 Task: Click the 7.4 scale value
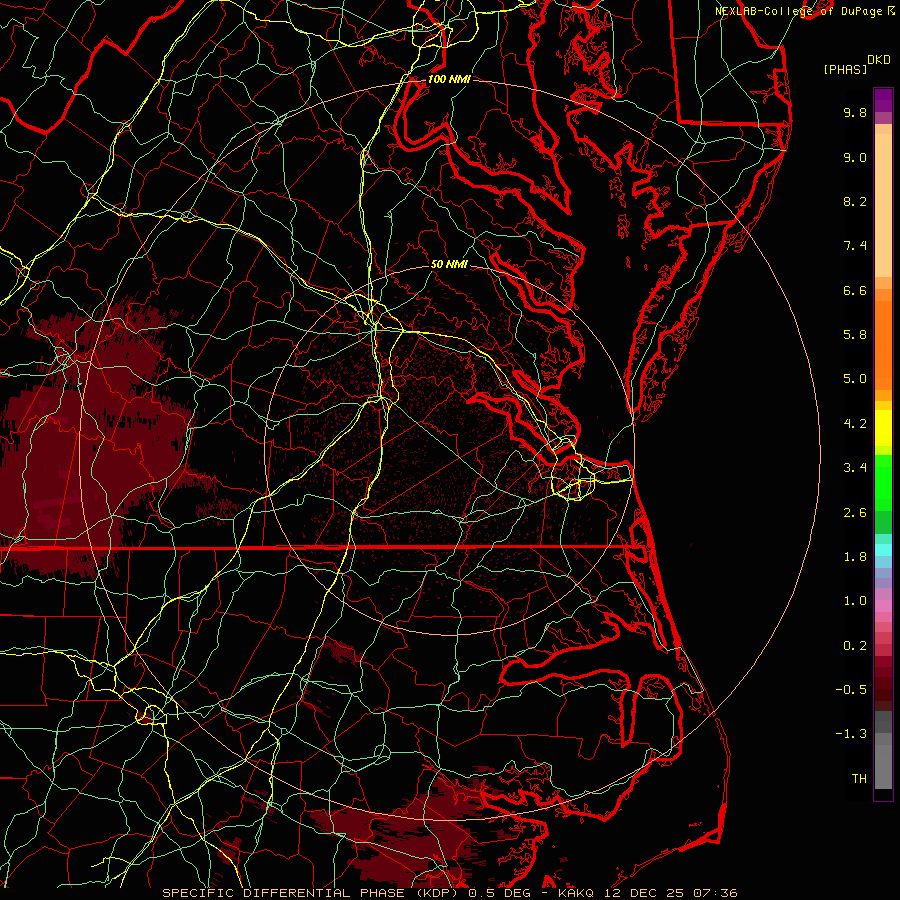(x=855, y=246)
